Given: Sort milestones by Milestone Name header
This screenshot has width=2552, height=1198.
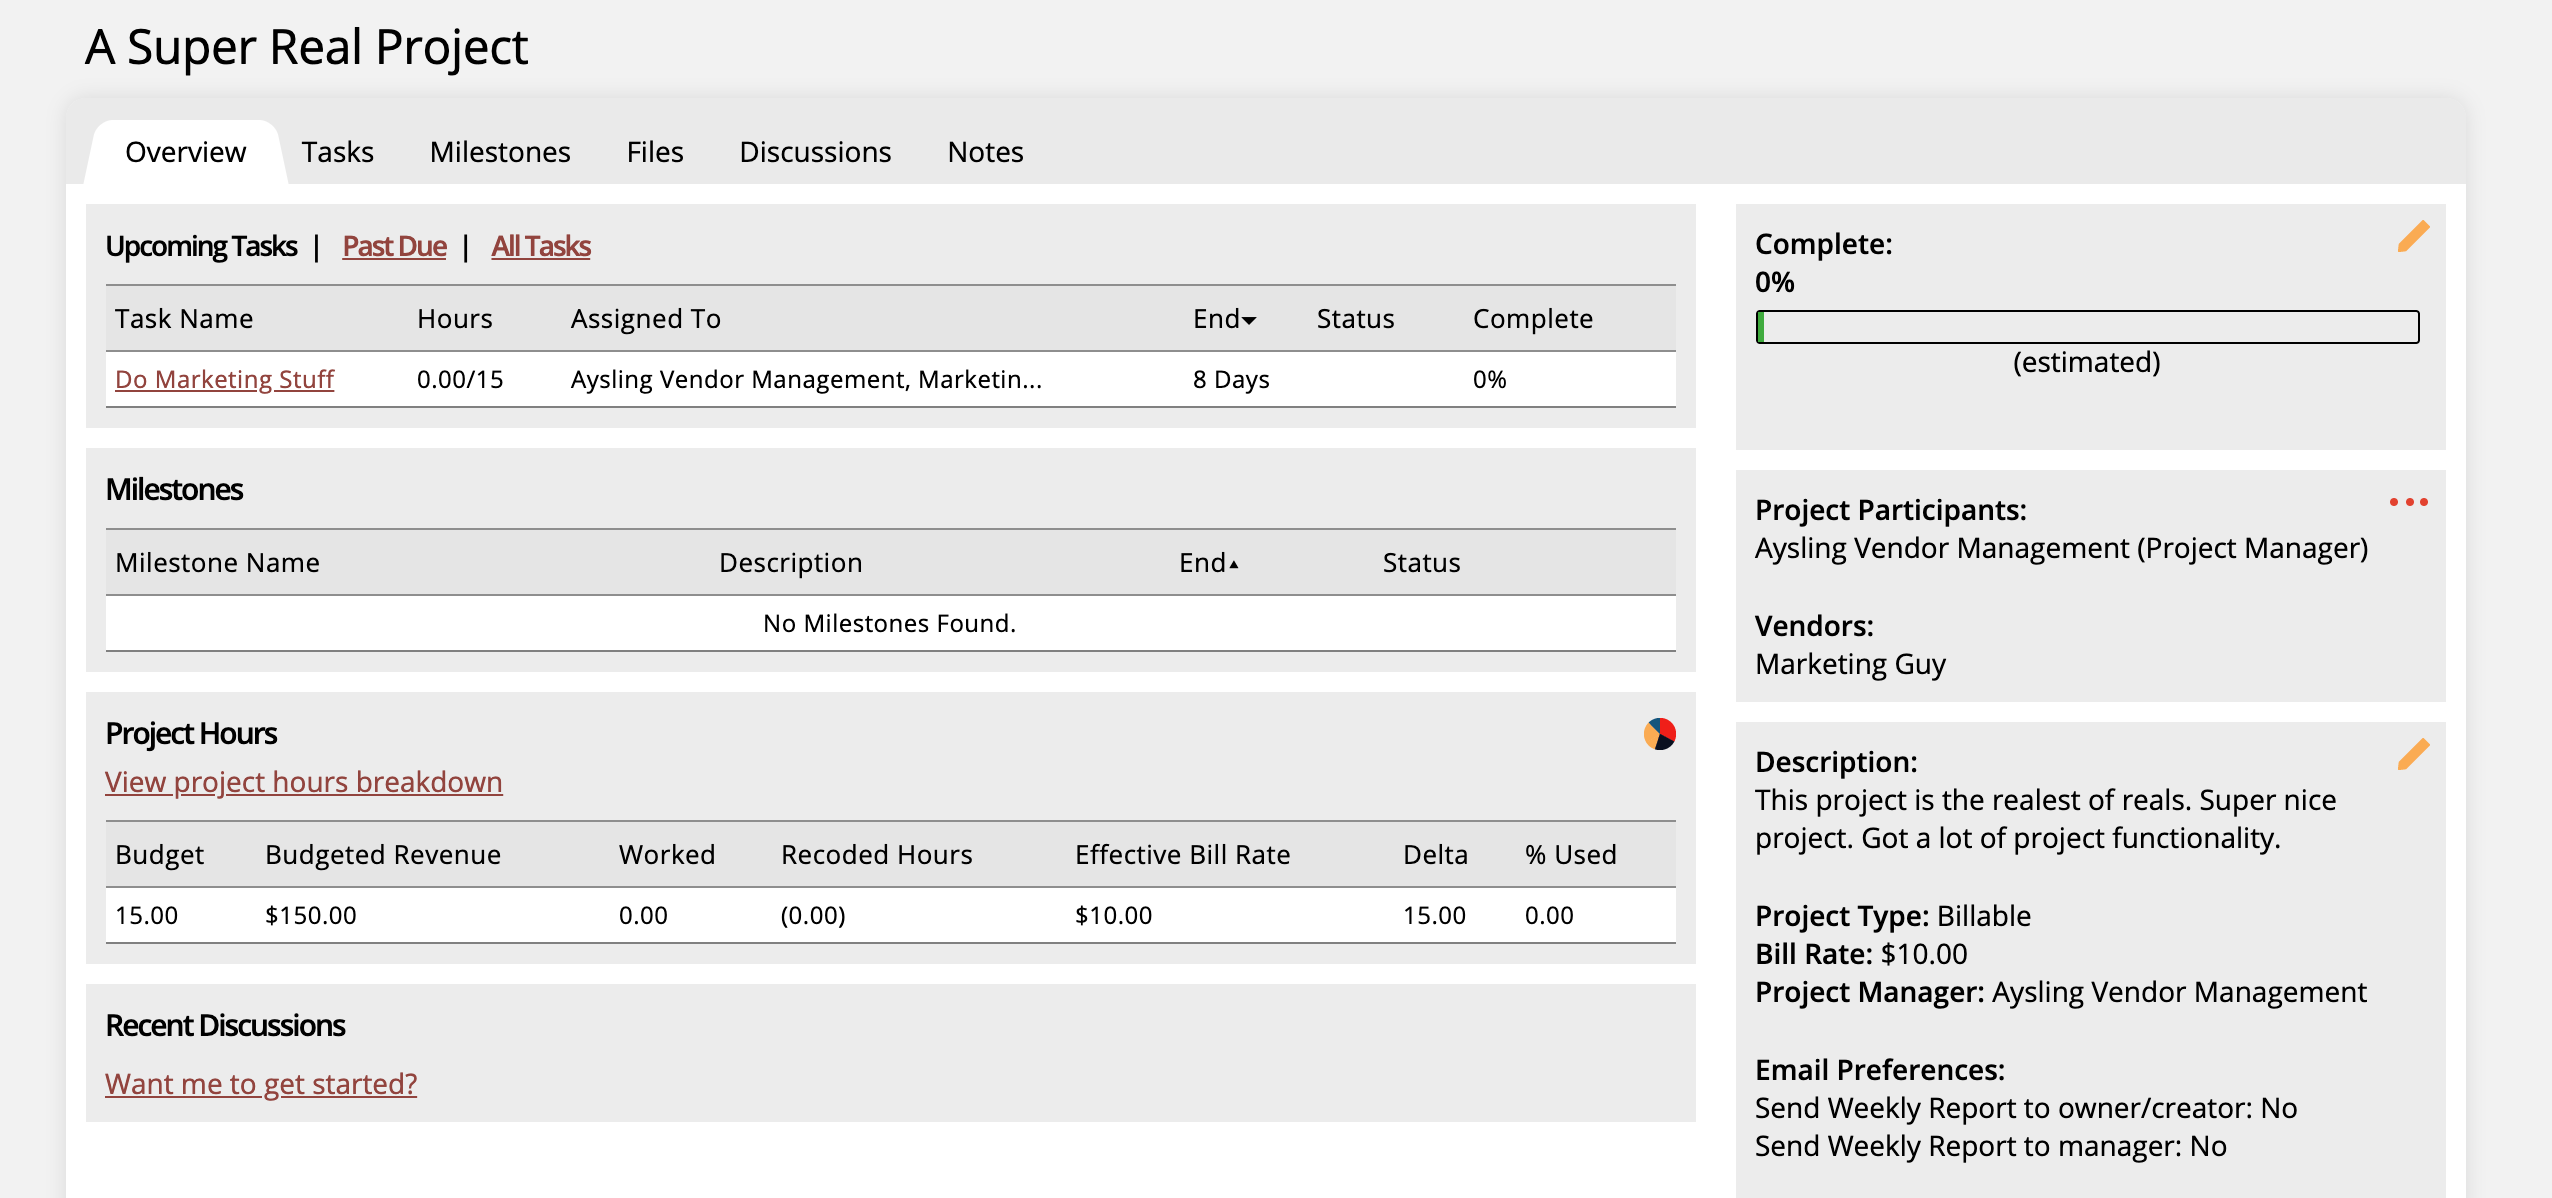Looking at the screenshot, I should pyautogui.click(x=217, y=563).
